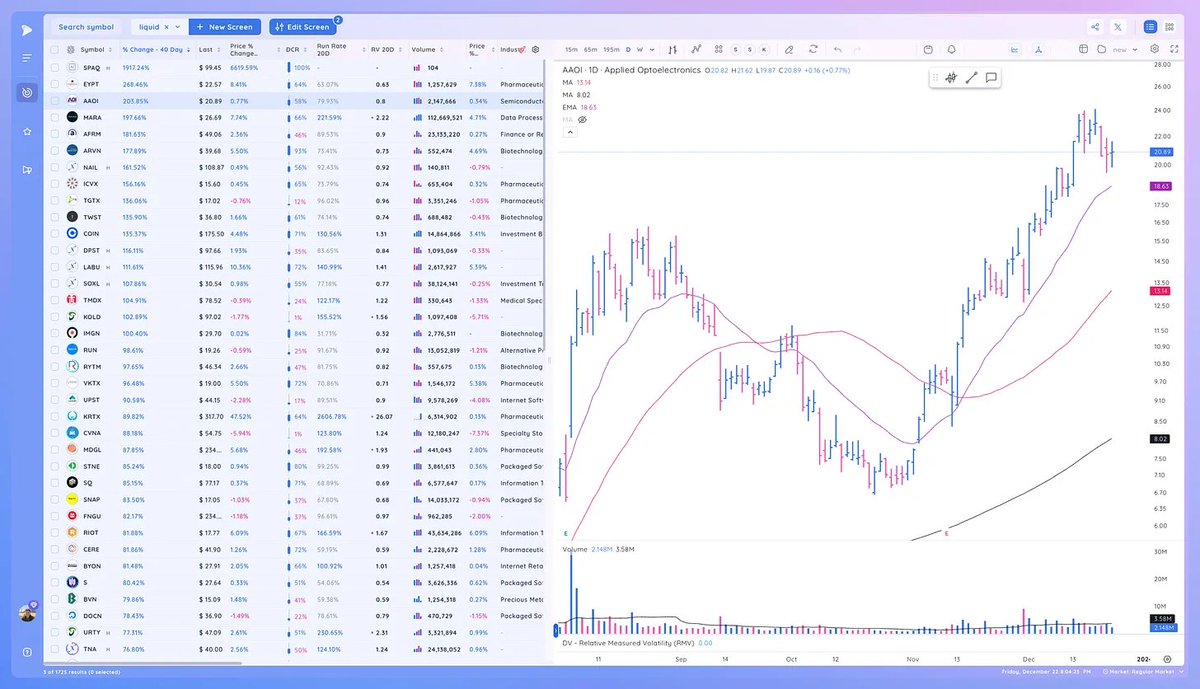1200x689 pixels.
Task: Check the box for the EYPT row
Action: click(55, 84)
